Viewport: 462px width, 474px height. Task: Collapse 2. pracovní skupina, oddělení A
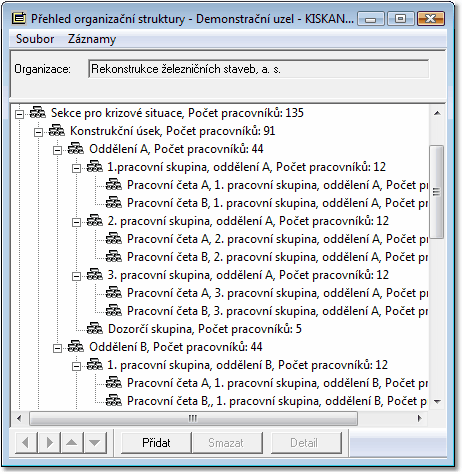pyautogui.click(x=77, y=222)
